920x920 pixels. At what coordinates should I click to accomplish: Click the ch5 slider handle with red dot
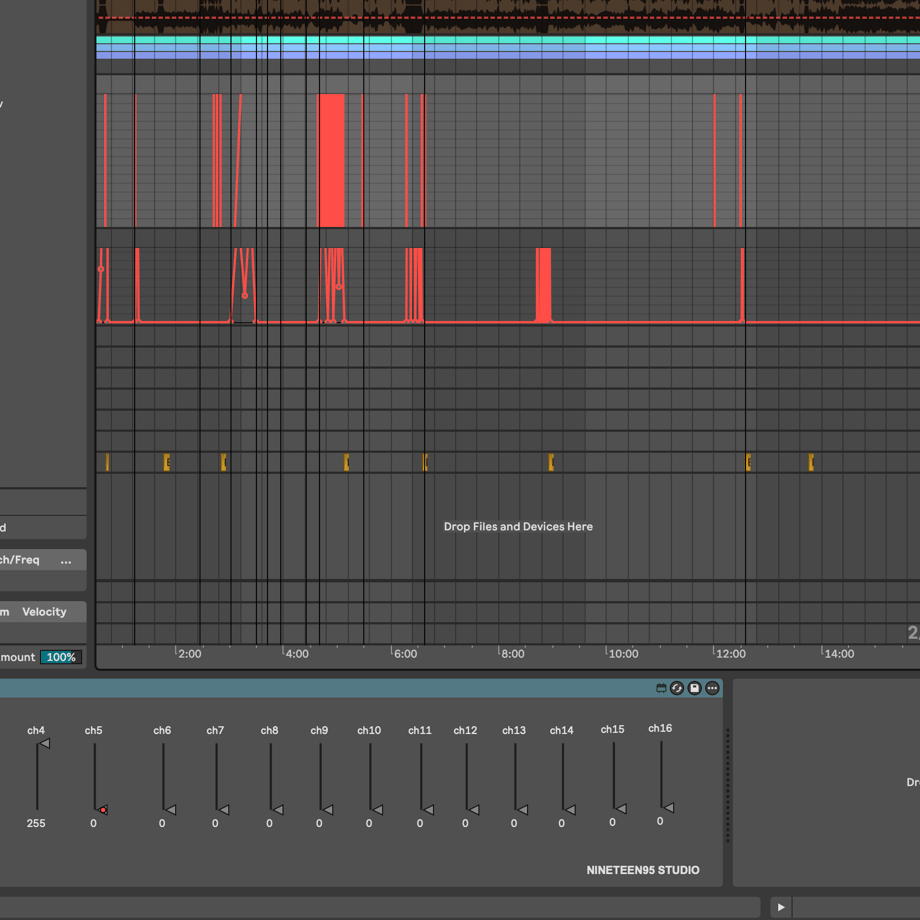[x=102, y=810]
